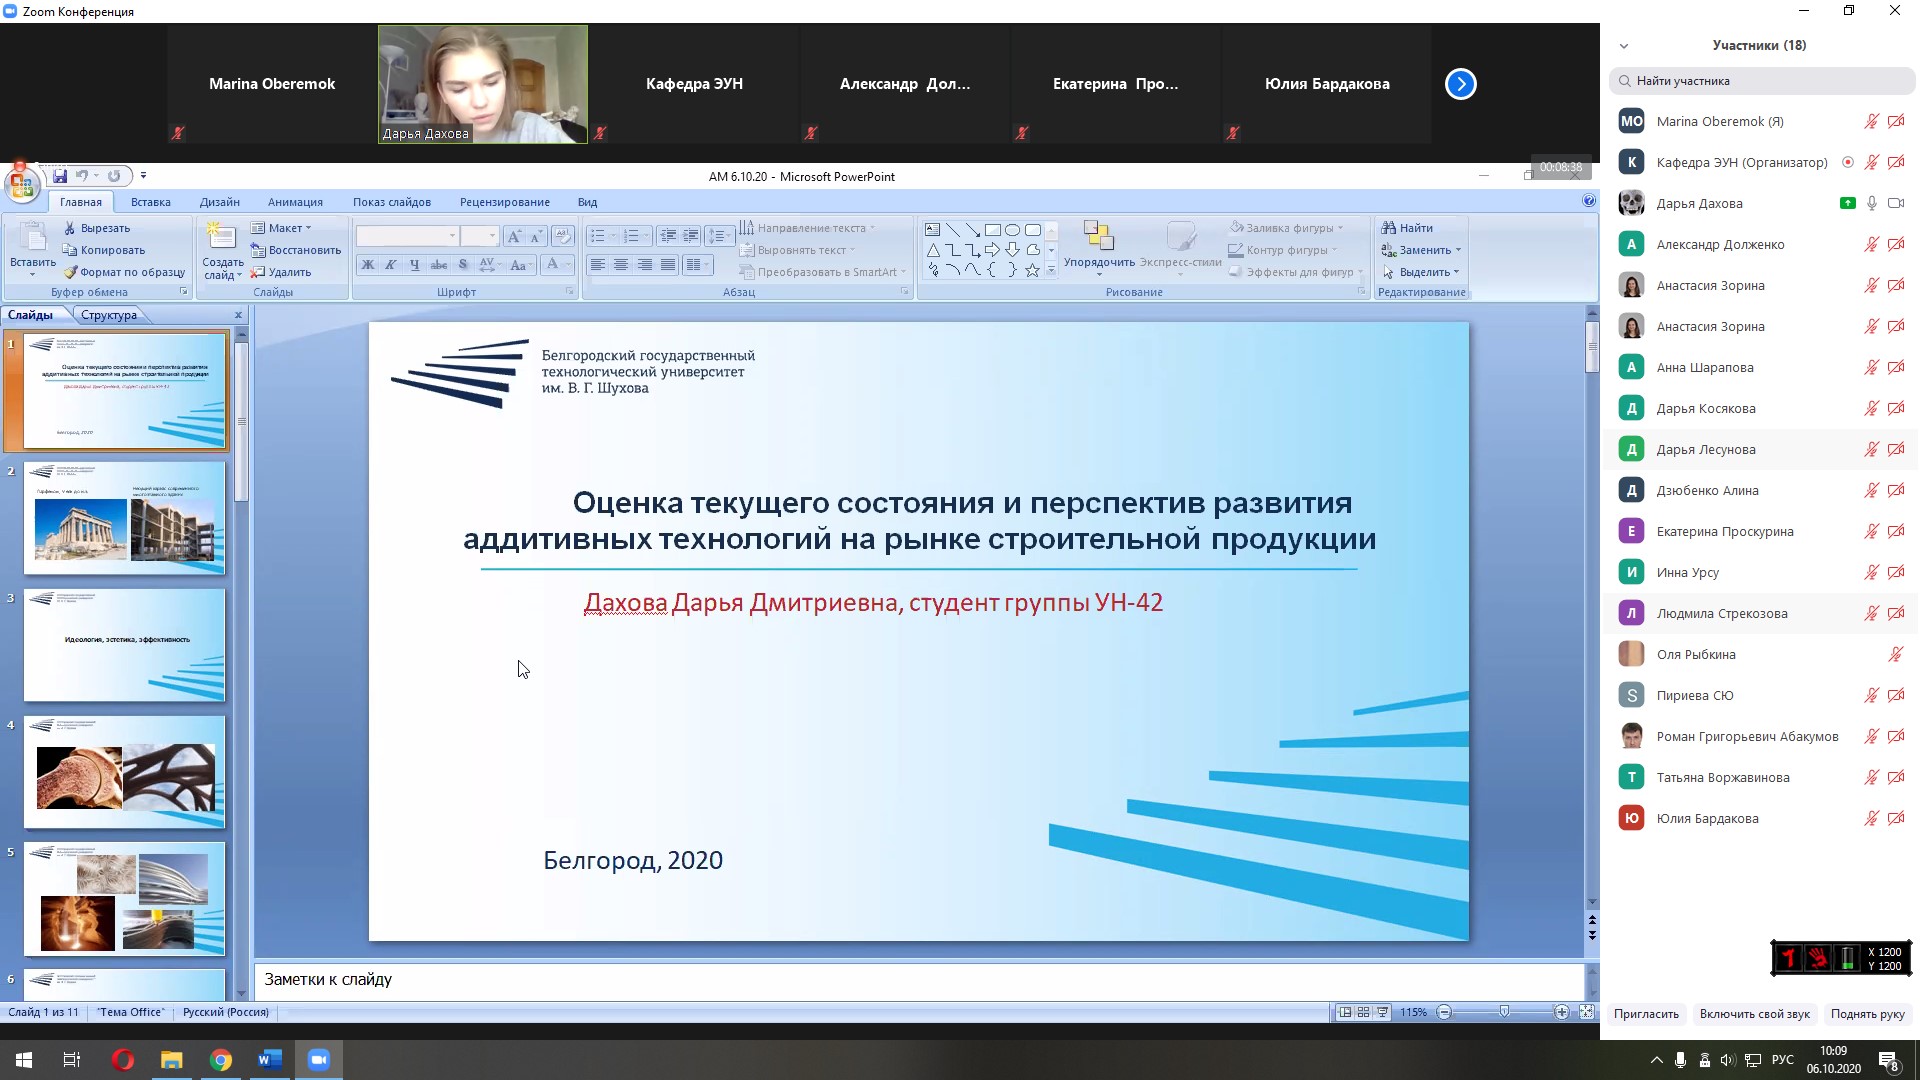Screen dimensions: 1920x1080
Task: Click the zoom level slider handle
Action: [1504, 1012]
